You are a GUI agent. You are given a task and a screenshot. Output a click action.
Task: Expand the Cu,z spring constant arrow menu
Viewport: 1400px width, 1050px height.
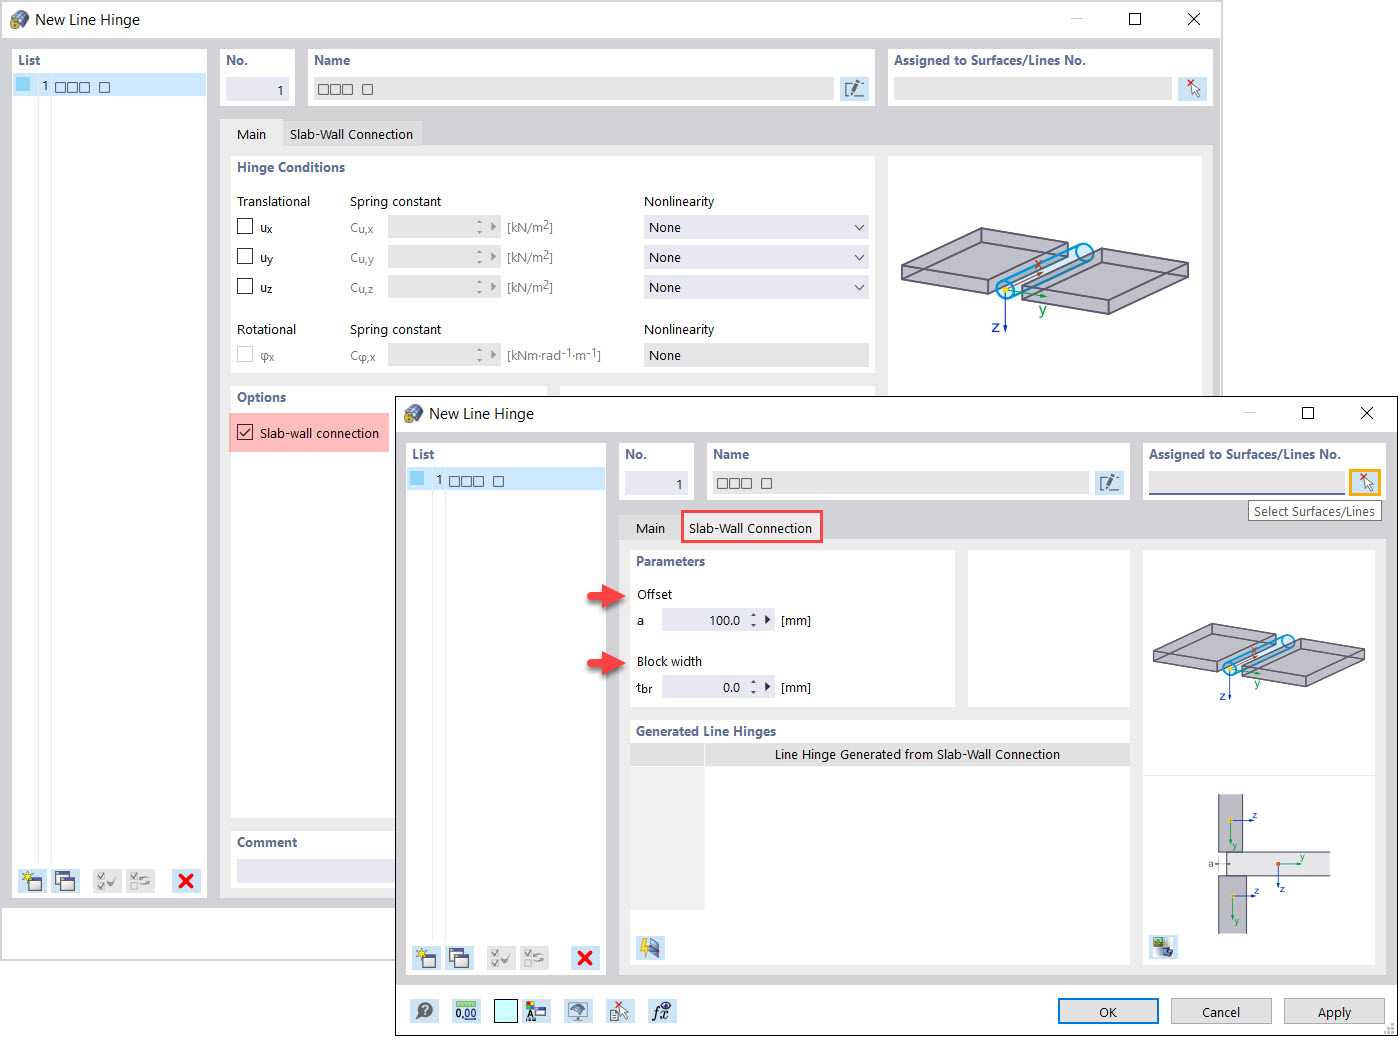pos(494,287)
